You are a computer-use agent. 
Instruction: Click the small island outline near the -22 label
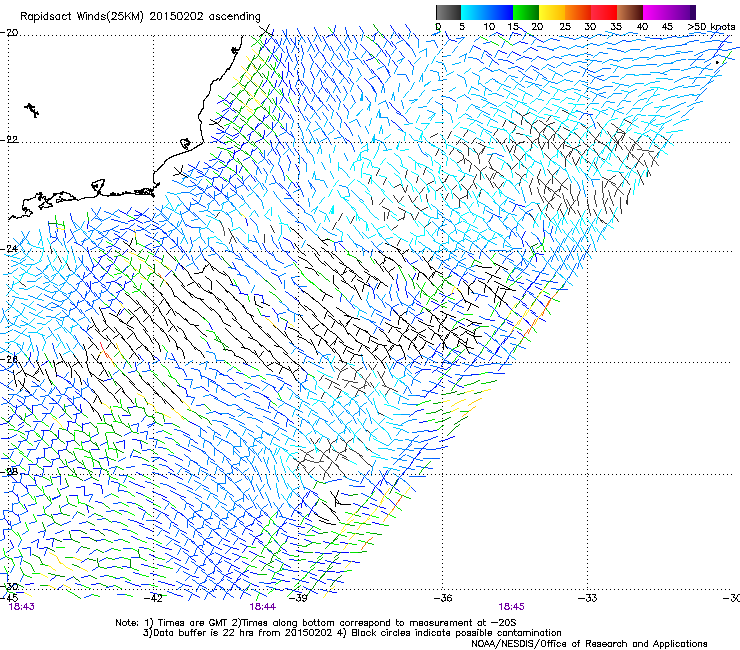click(x=185, y=143)
